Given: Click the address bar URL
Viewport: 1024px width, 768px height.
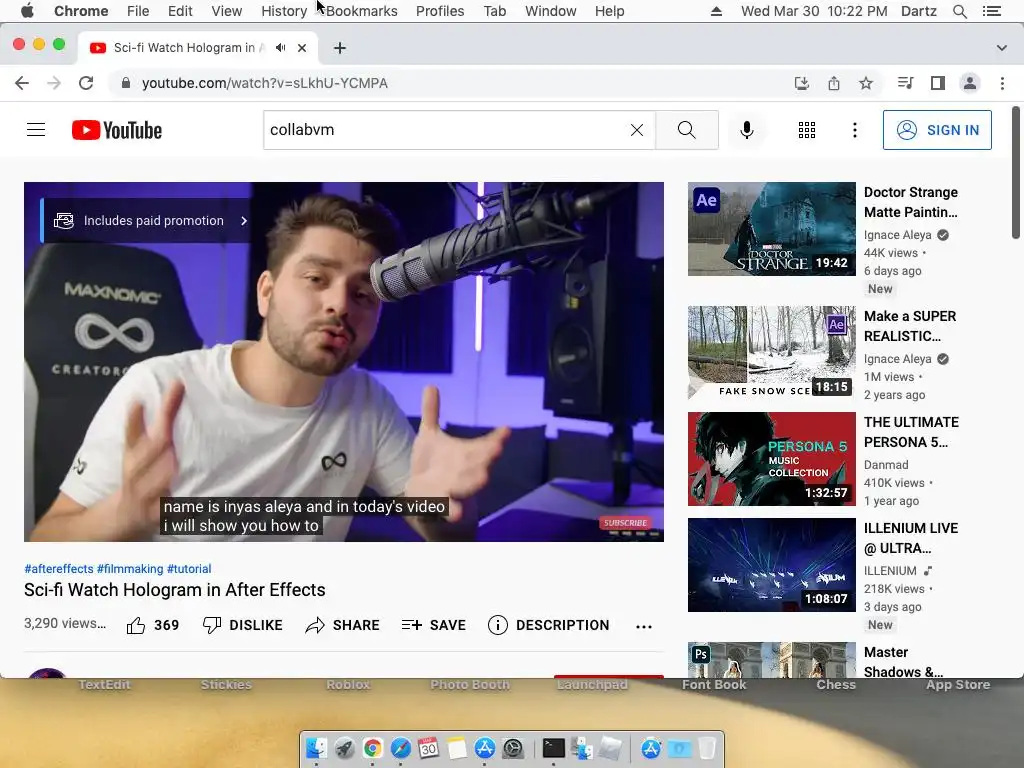Looking at the screenshot, I should 265,83.
